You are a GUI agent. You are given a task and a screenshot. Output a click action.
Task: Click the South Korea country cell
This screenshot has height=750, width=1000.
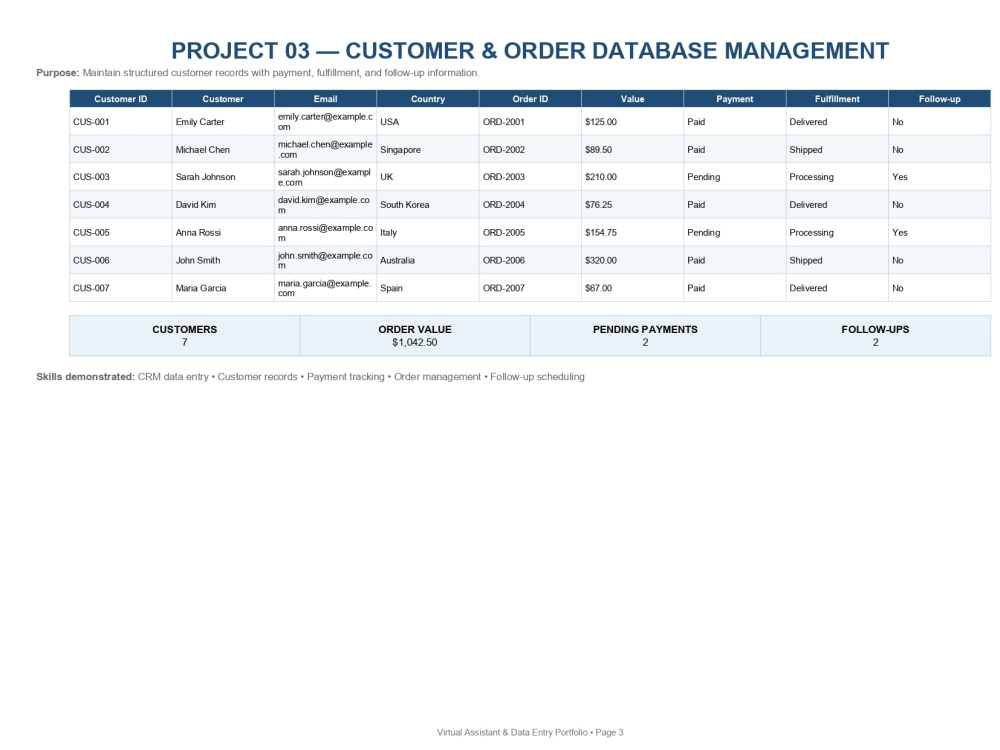pos(428,205)
